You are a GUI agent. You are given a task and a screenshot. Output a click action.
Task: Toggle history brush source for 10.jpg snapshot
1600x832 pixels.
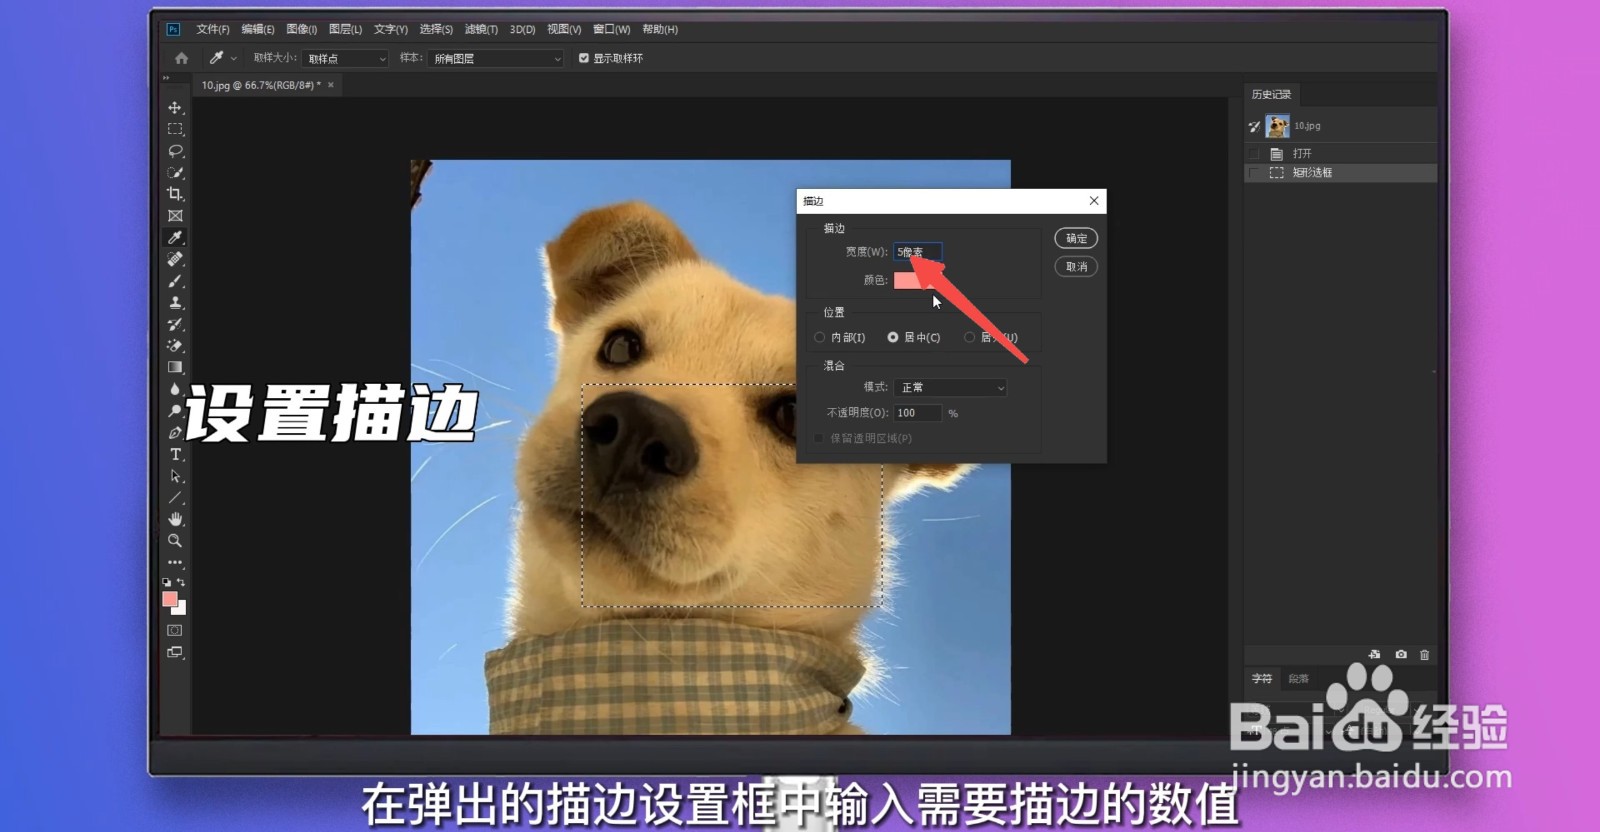(x=1254, y=126)
